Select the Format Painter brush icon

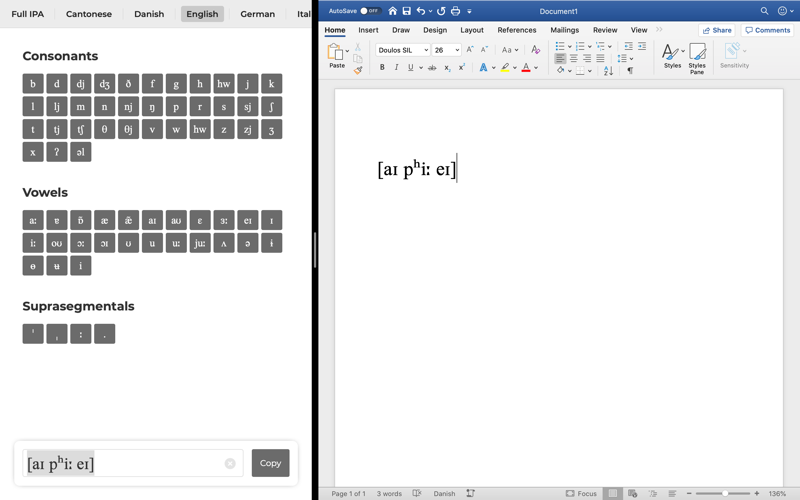(358, 70)
